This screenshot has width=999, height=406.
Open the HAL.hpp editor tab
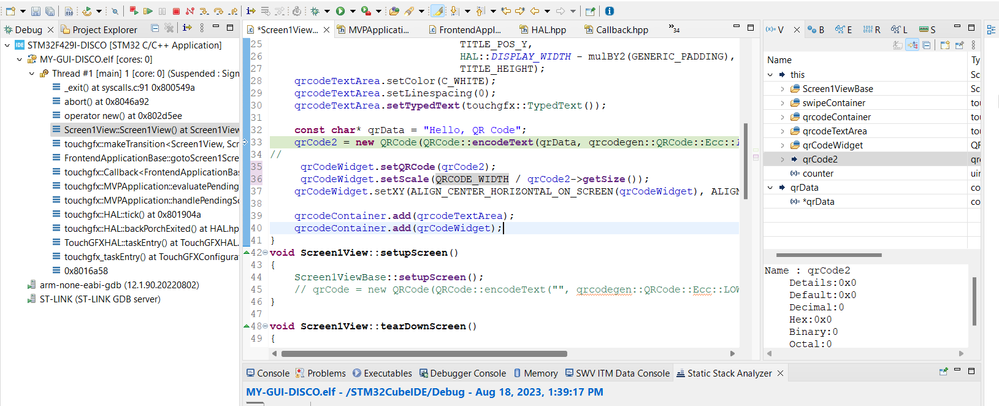coord(542,29)
